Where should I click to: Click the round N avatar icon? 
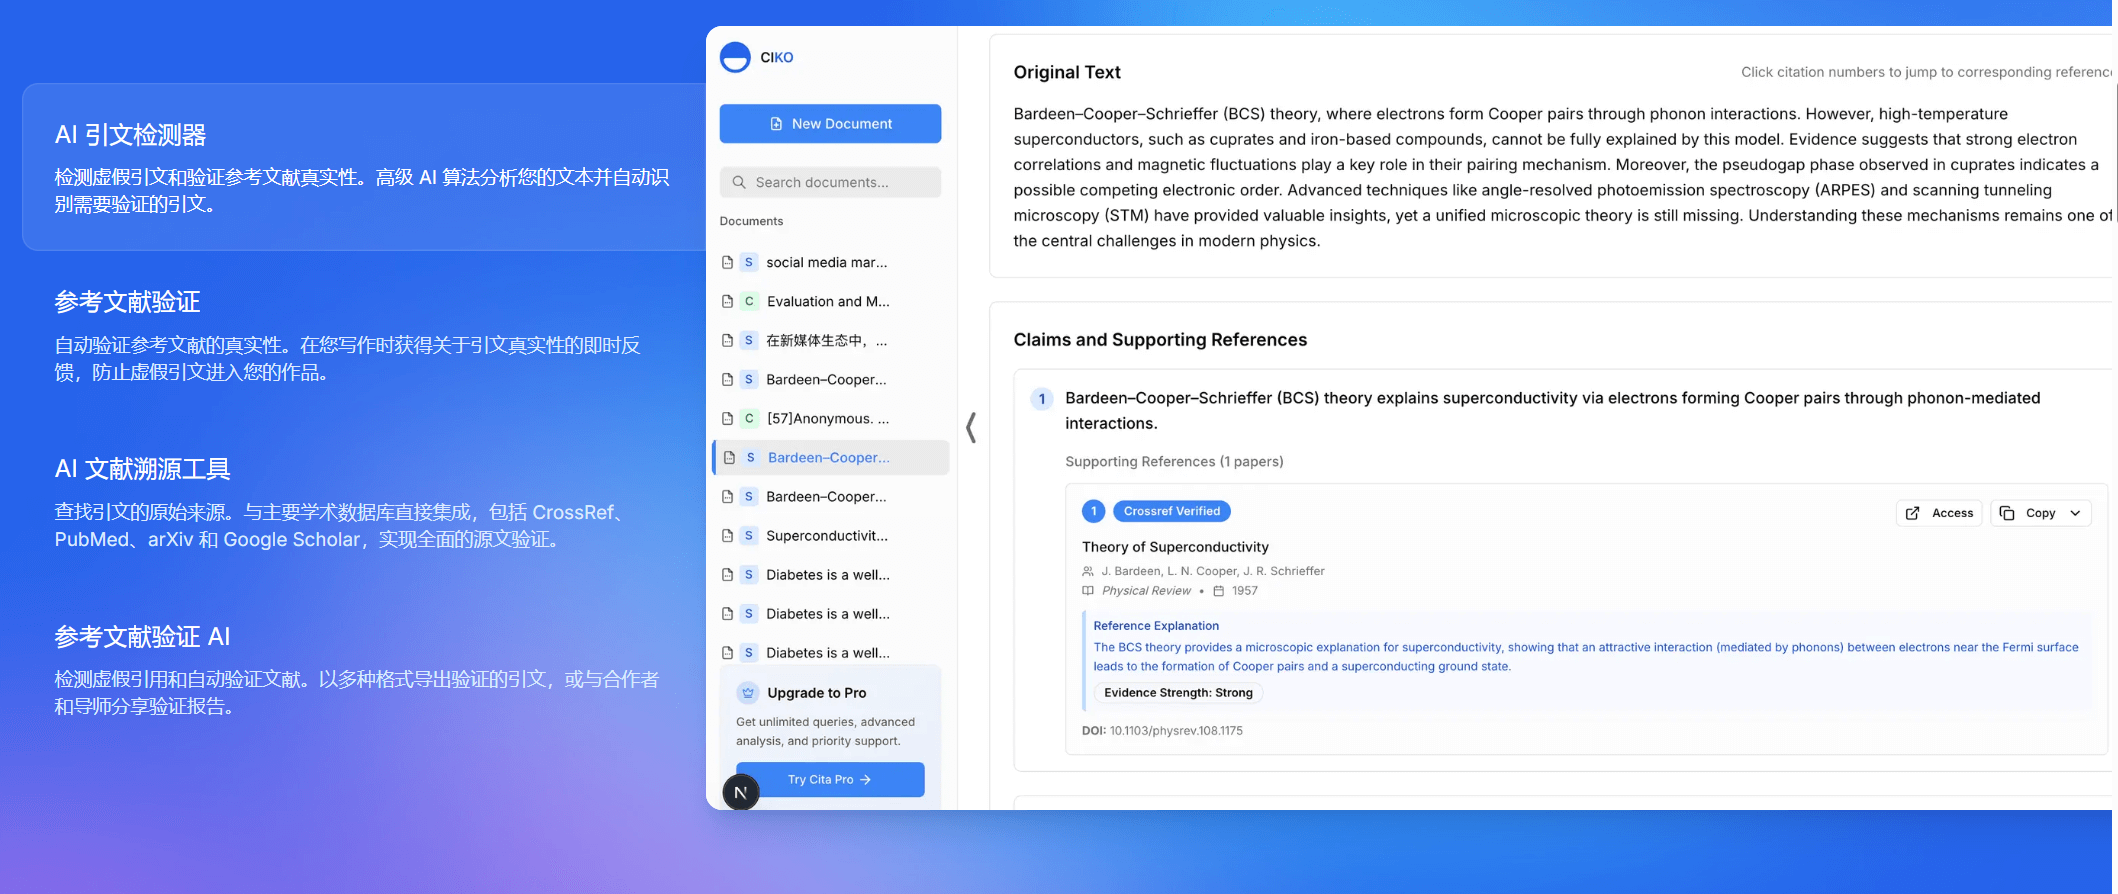point(741,793)
